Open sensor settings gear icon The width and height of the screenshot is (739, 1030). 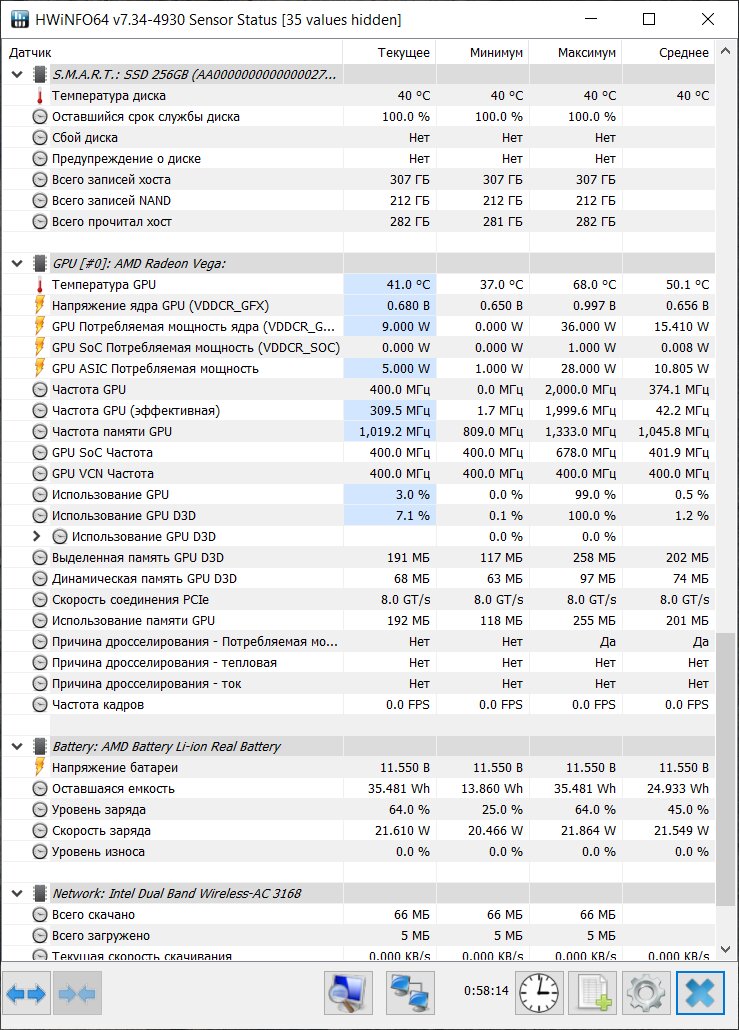(x=646, y=993)
